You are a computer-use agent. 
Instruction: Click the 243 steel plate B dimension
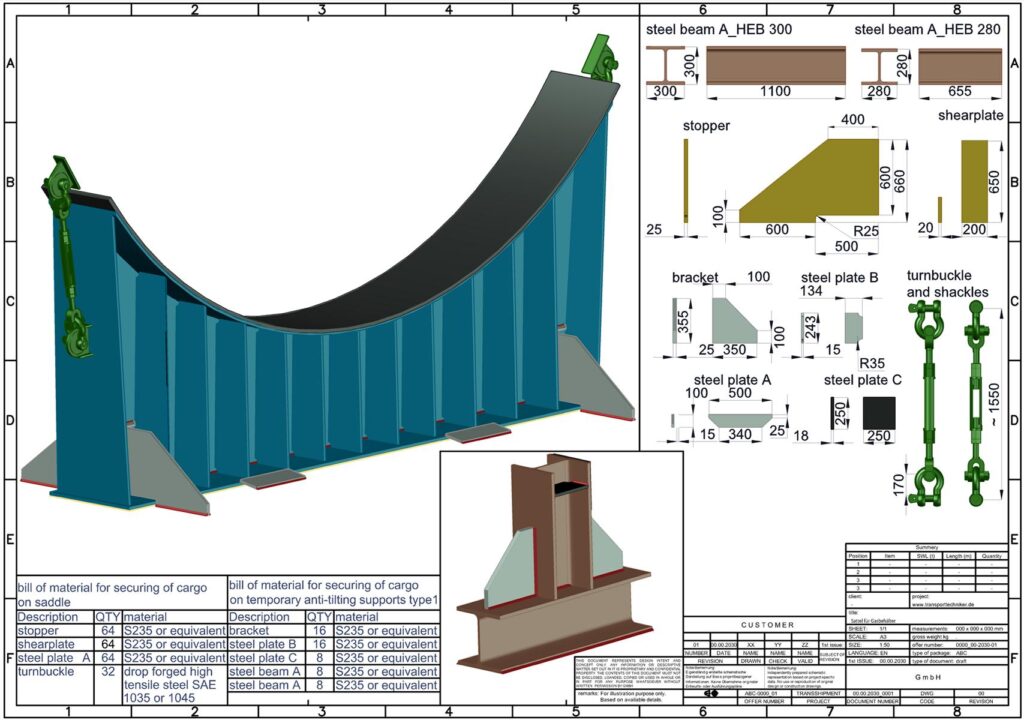click(x=811, y=326)
